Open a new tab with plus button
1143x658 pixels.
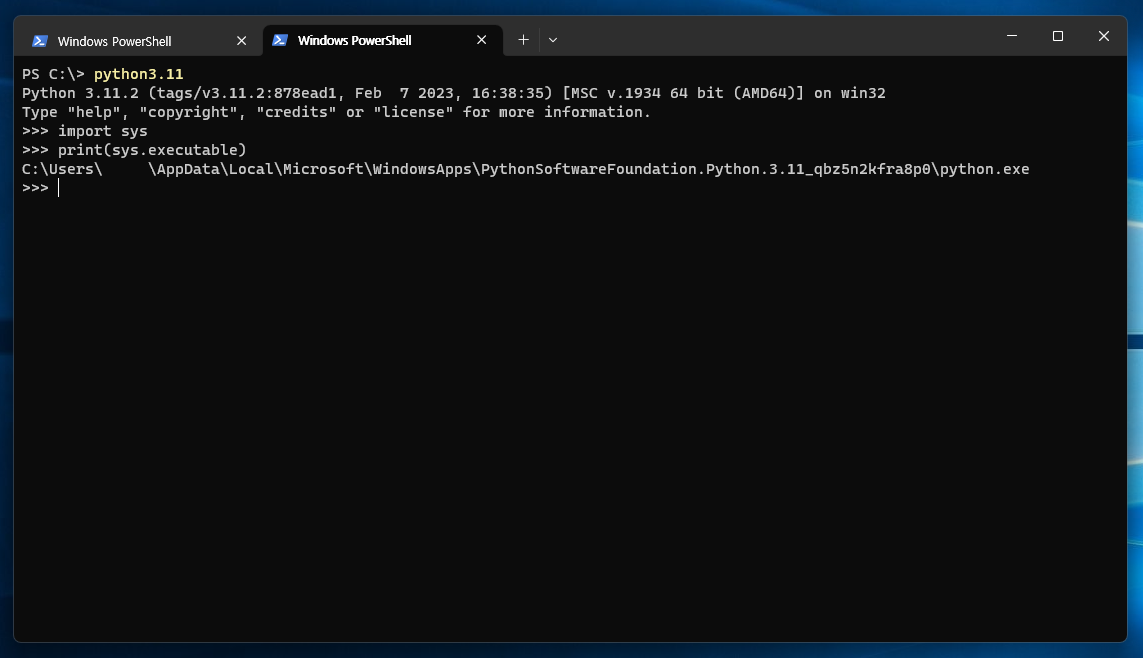(x=523, y=40)
